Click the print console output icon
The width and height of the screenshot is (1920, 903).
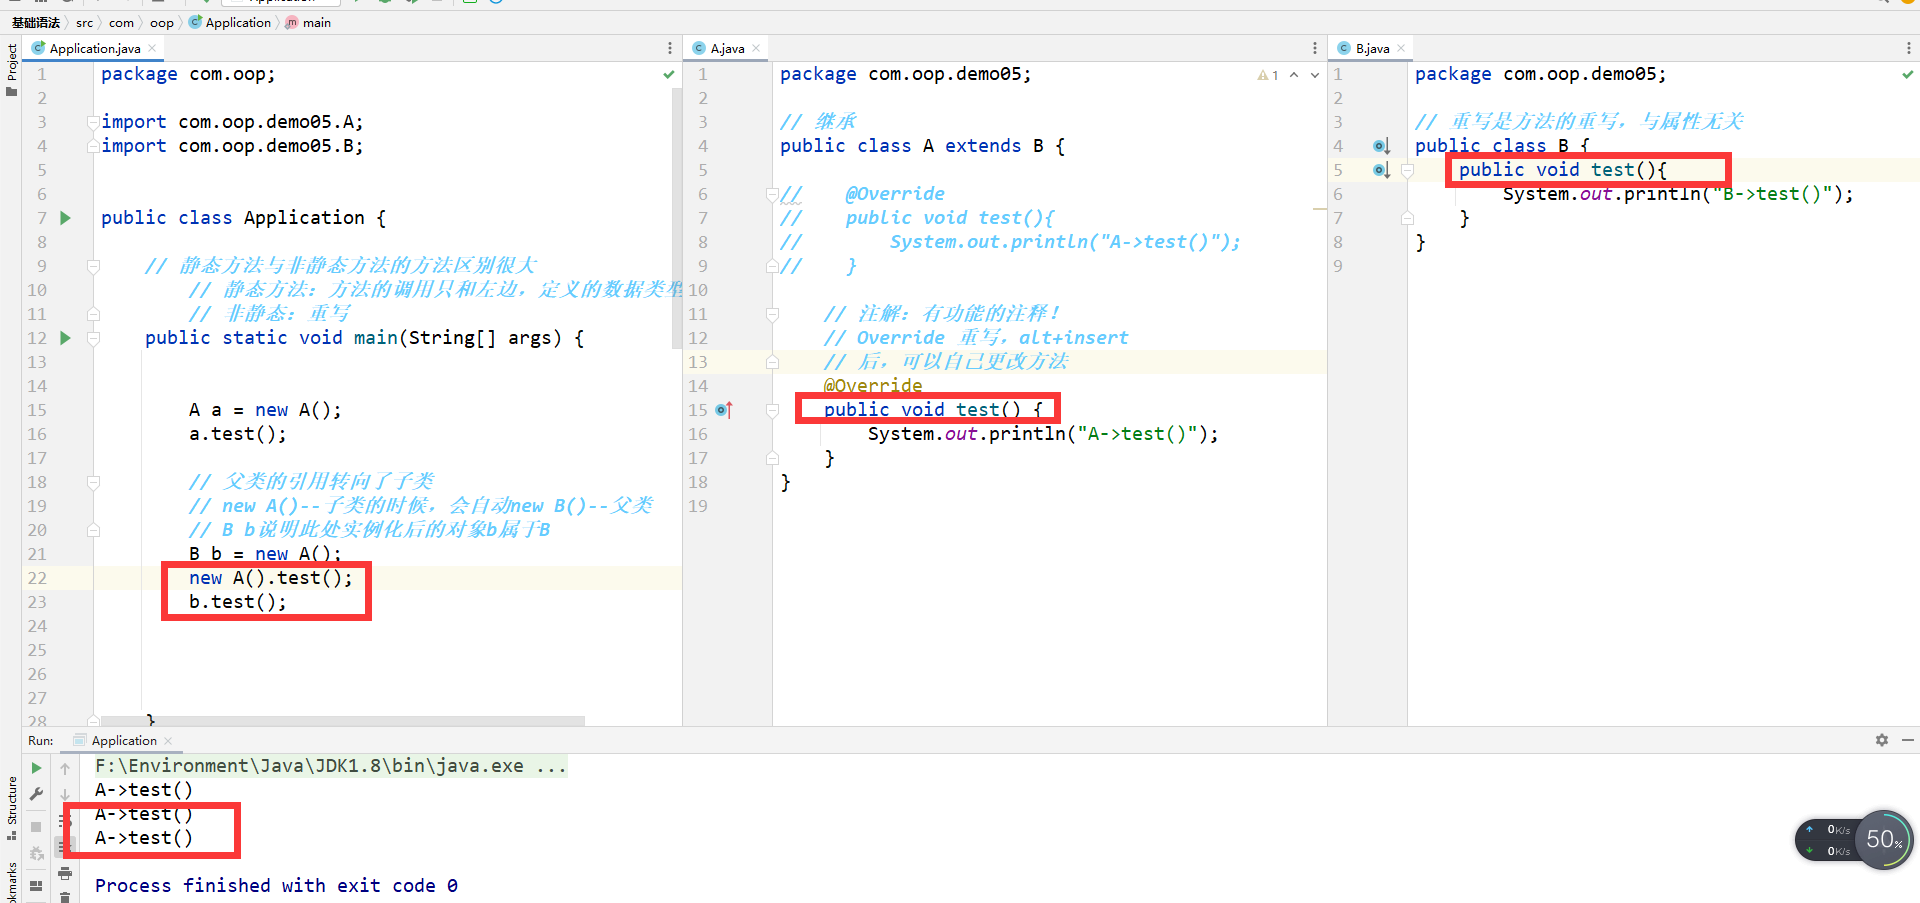pos(65,874)
